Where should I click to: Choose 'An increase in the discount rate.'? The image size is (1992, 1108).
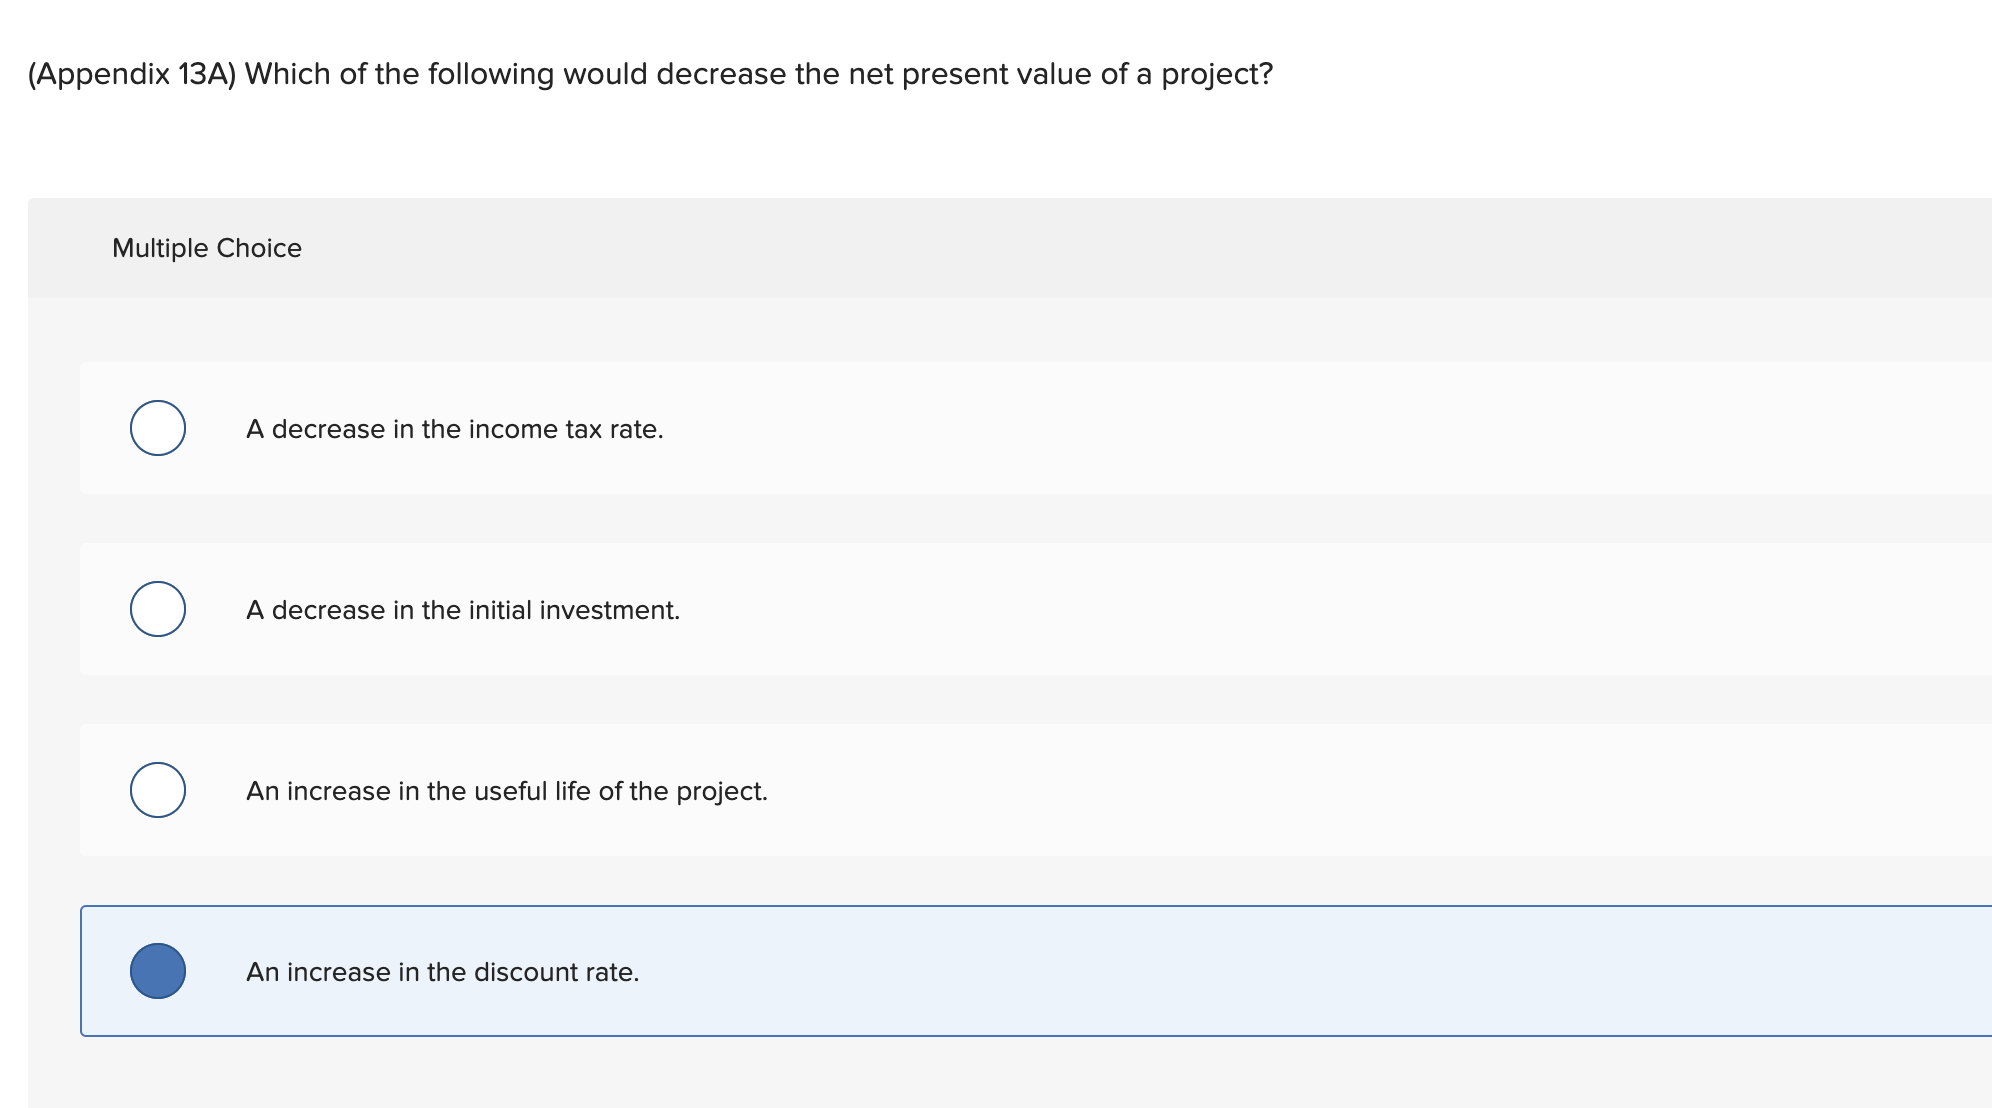(x=443, y=971)
